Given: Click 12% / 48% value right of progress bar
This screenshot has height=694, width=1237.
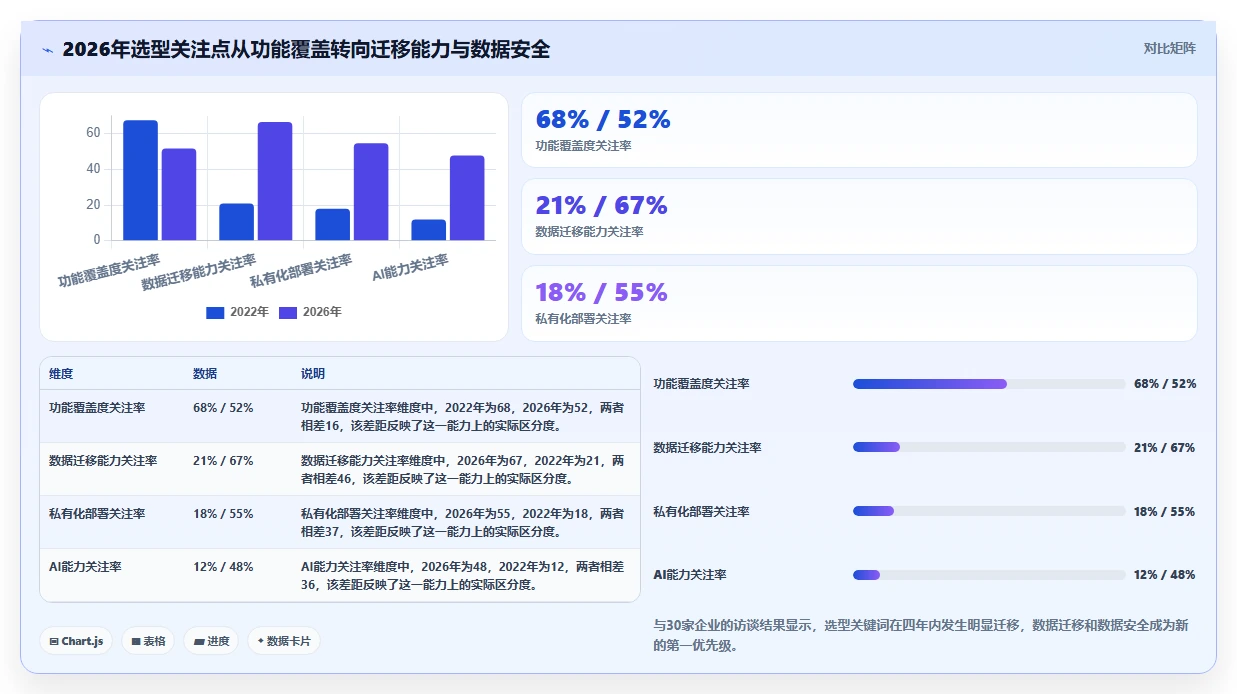Looking at the screenshot, I should coord(1165,575).
